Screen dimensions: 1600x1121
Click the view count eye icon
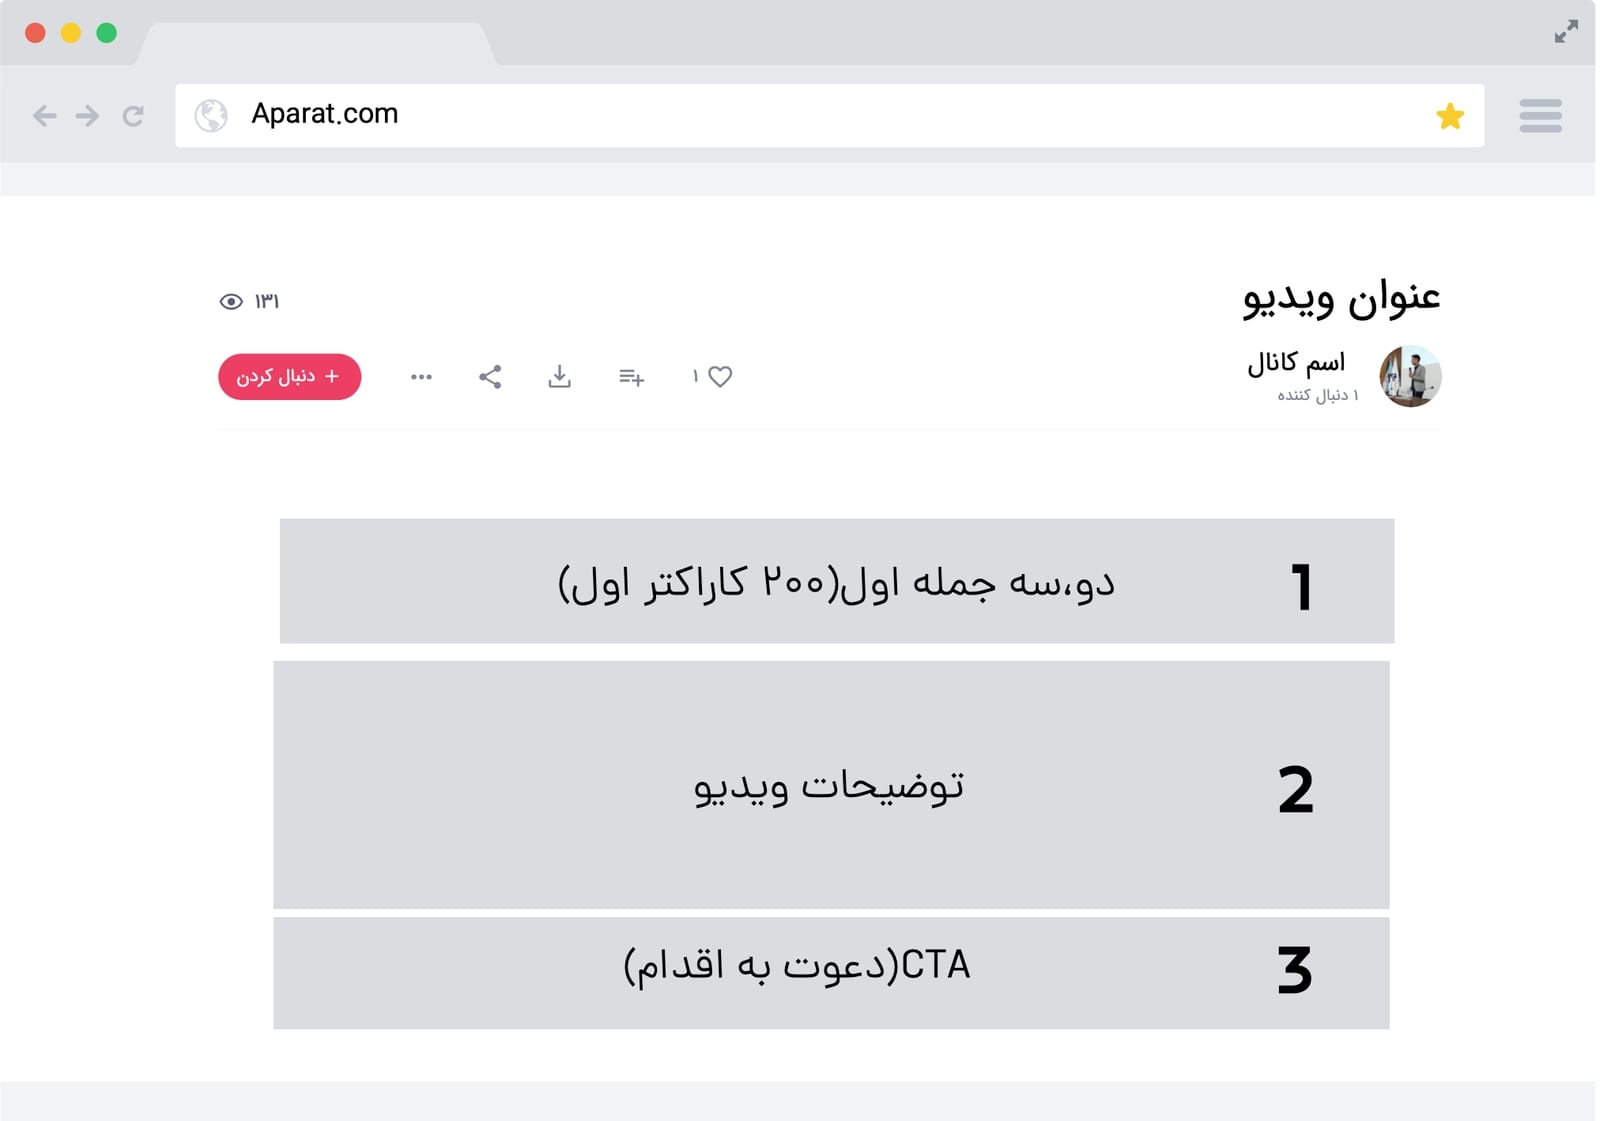[231, 302]
